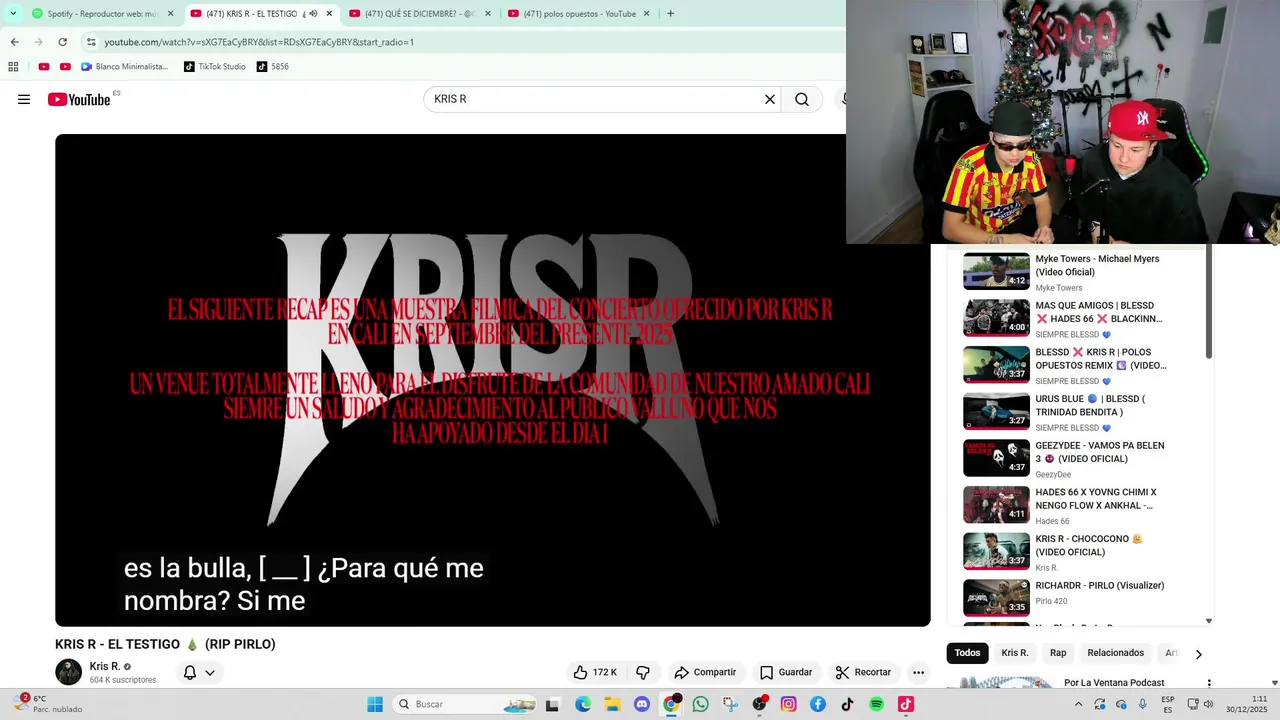Click the address bar URL
Screen dimensions: 1280x720
(x=259, y=42)
